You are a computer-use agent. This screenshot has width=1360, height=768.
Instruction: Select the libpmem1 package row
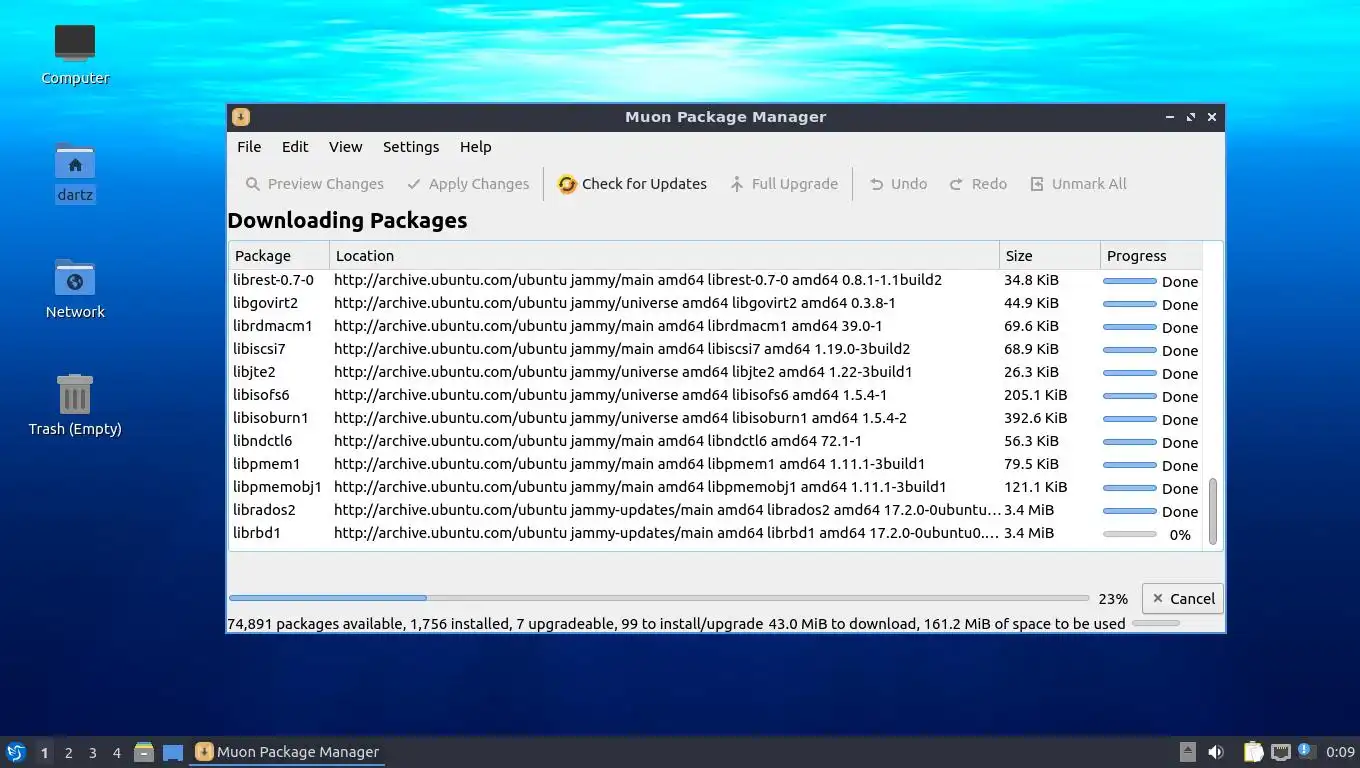(715, 464)
